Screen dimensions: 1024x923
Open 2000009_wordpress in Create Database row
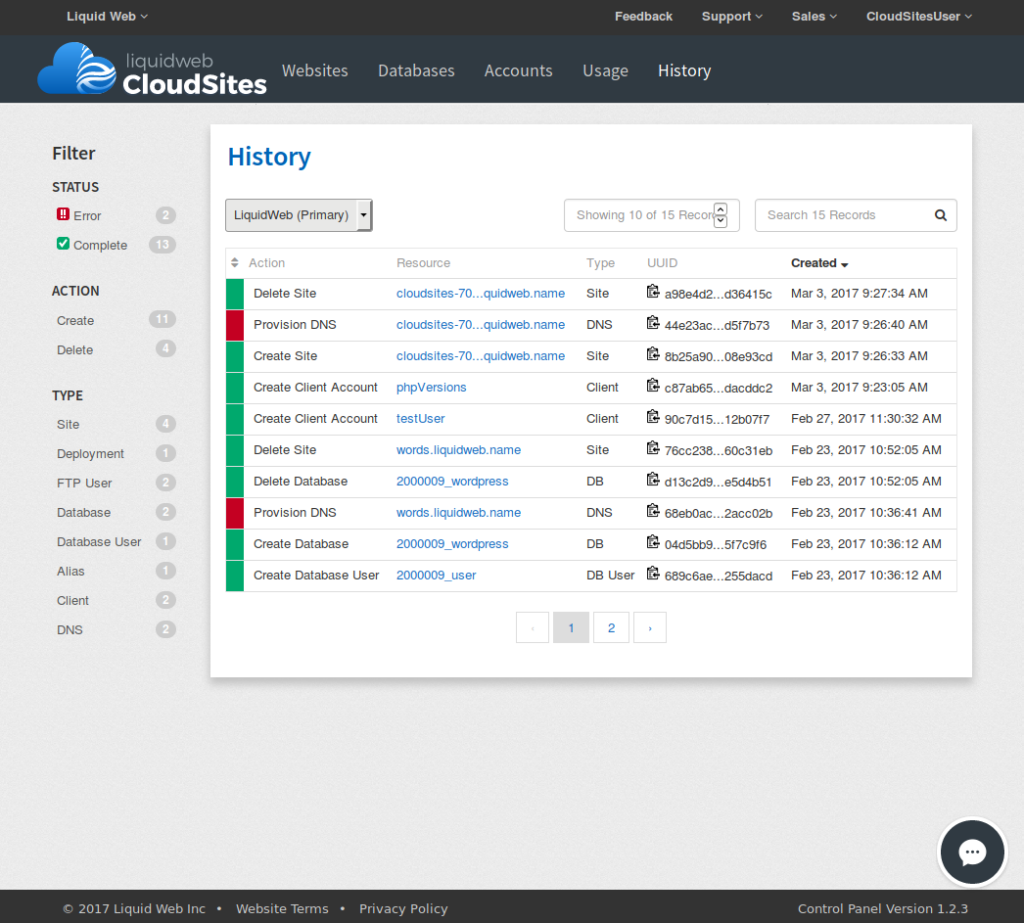[x=452, y=544]
